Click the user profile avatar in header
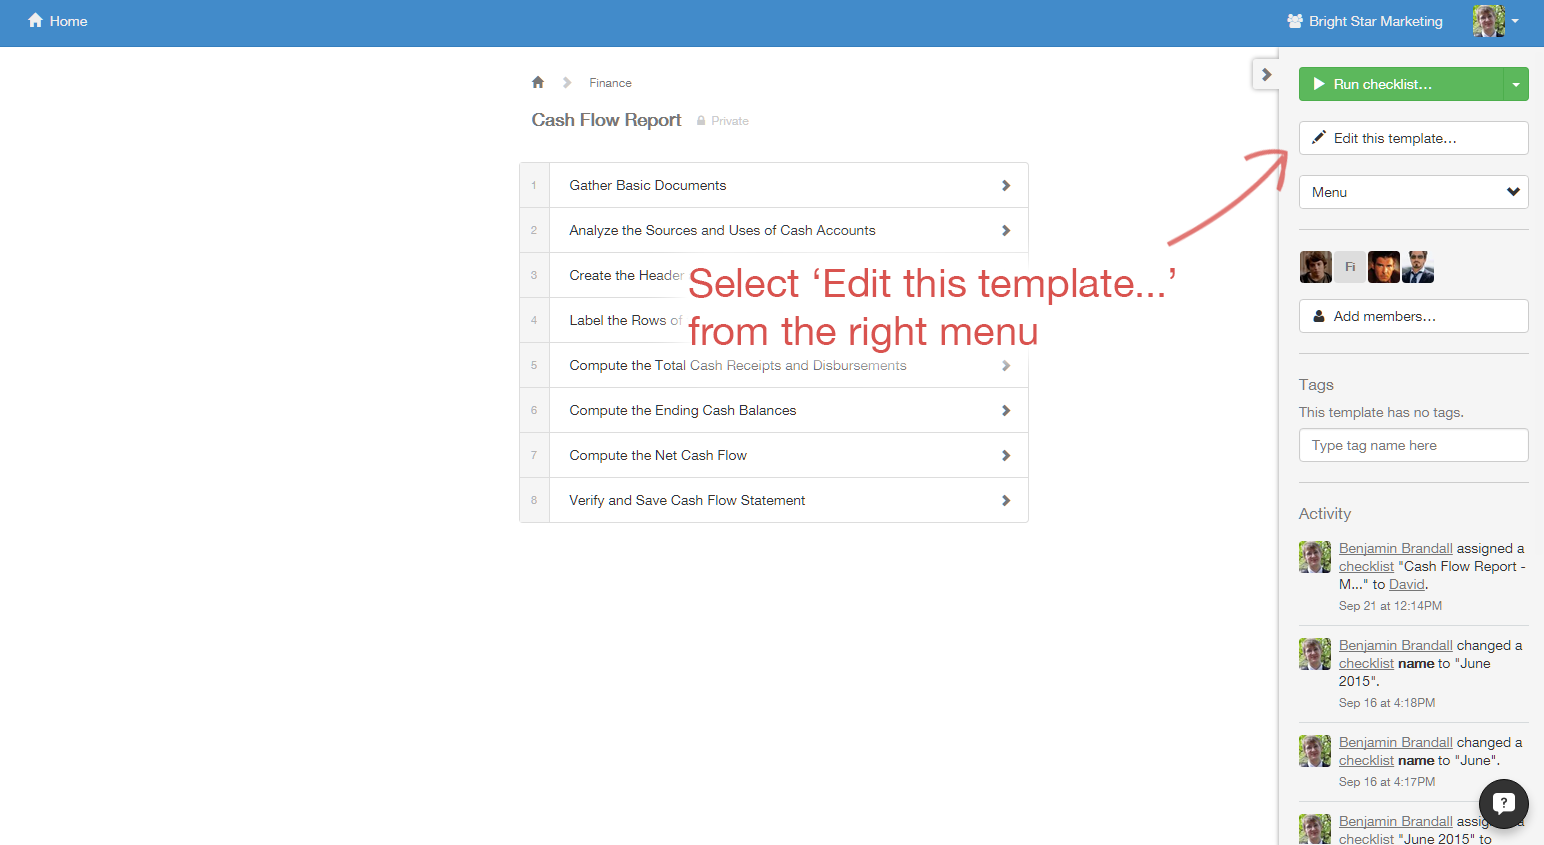The image size is (1544, 845). coord(1488,21)
